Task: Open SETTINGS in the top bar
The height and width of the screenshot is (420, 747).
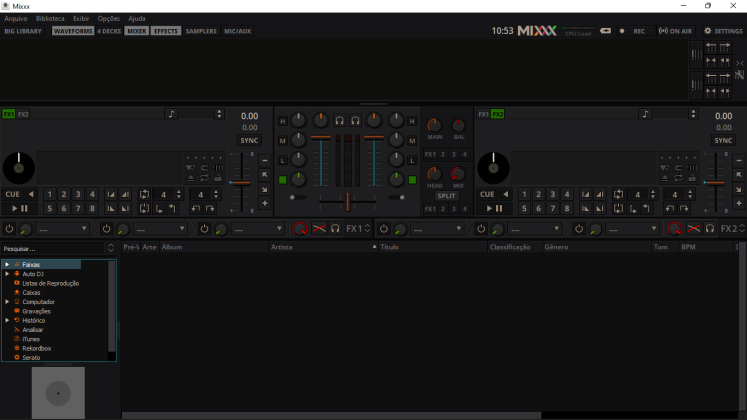Action: coord(723,31)
